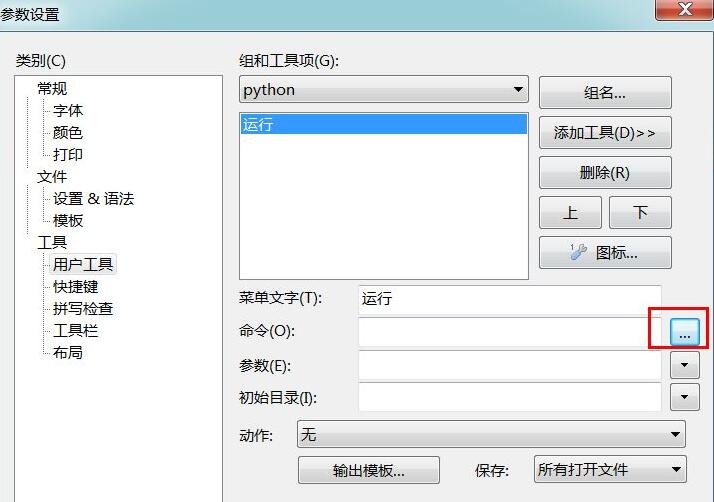The width and height of the screenshot is (714, 502).
Task: Click the 删除(R) button
Action: click(605, 173)
